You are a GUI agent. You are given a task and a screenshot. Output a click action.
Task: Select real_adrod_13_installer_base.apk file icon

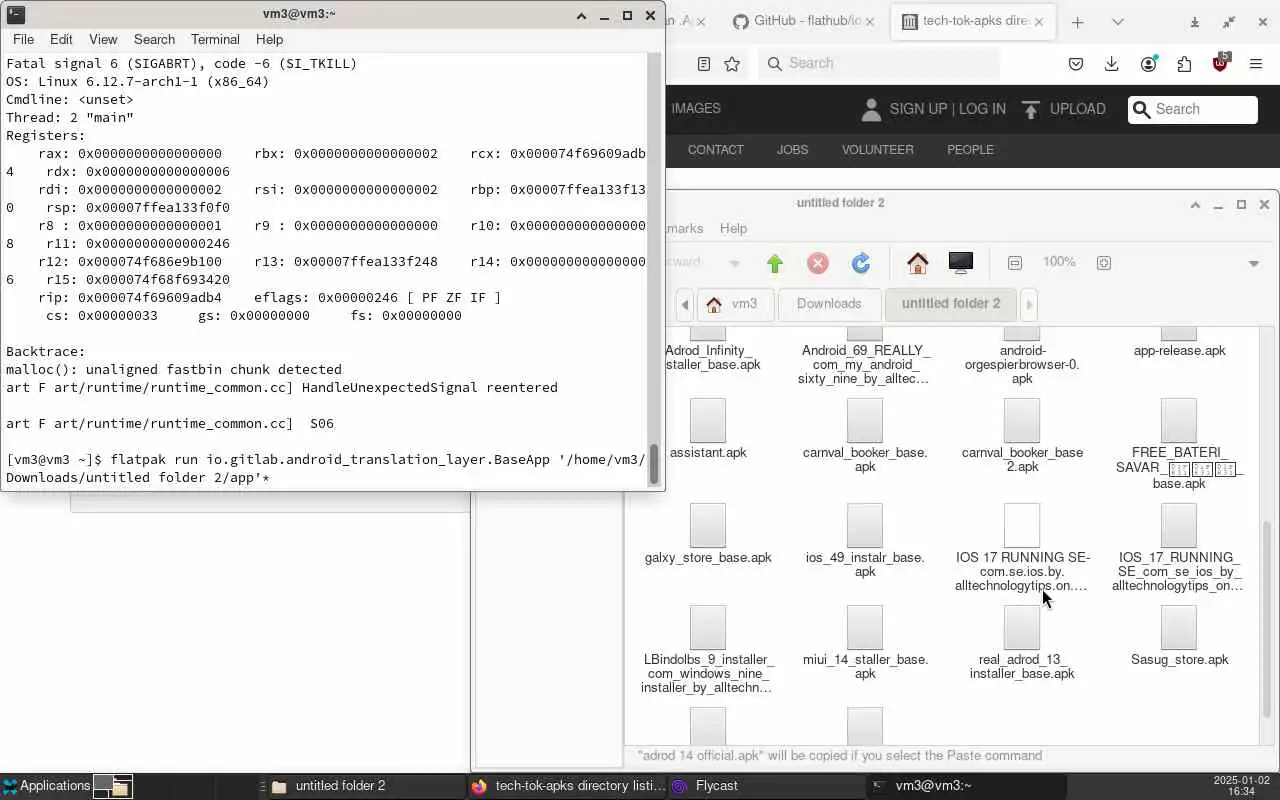(1022, 627)
